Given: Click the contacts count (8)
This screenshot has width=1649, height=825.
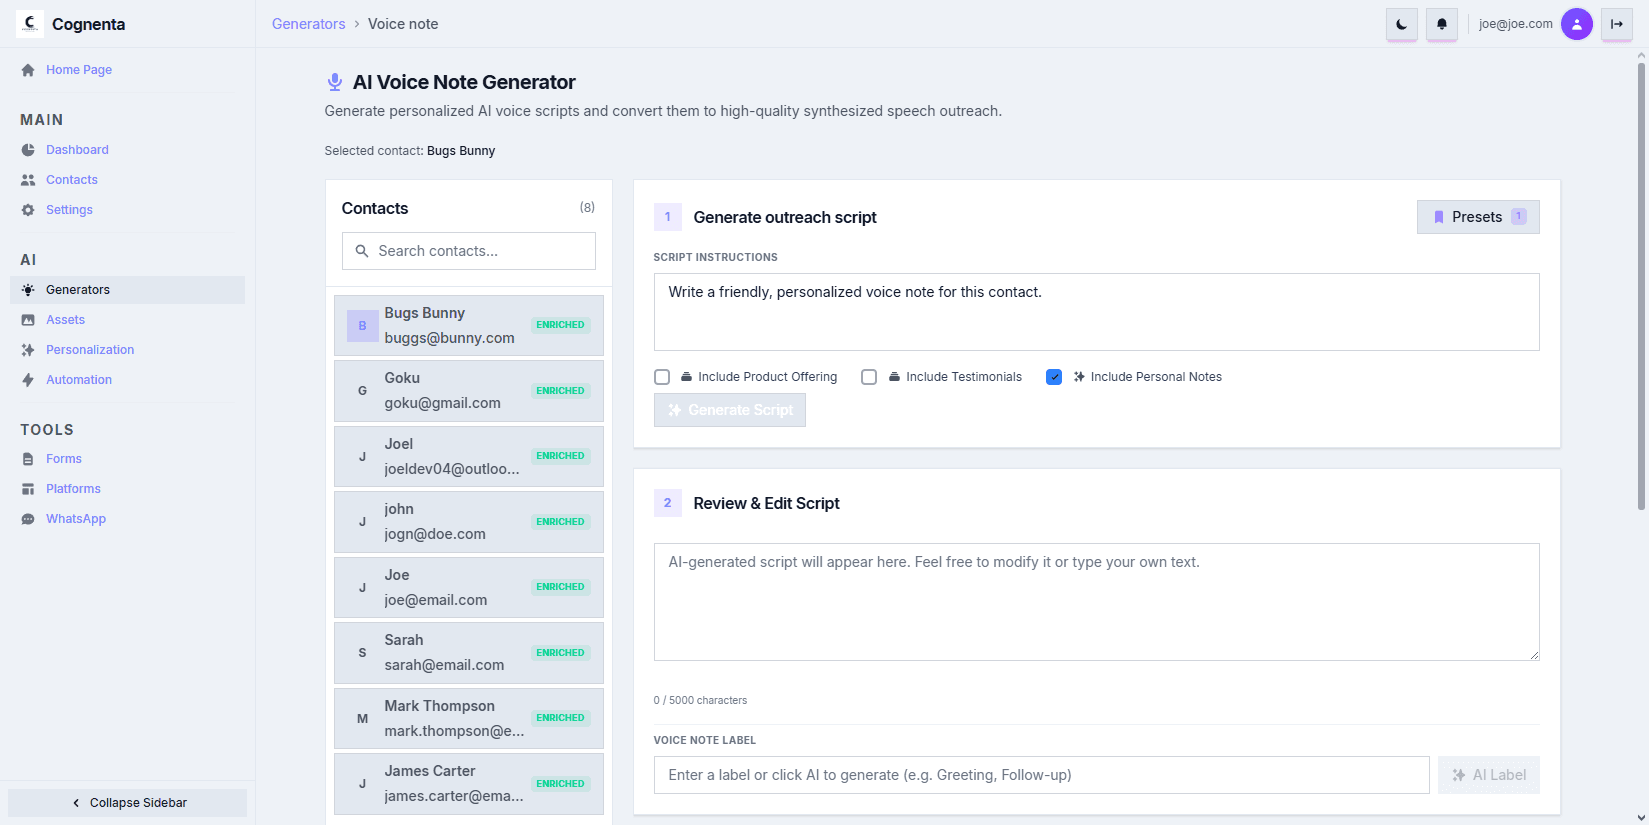Looking at the screenshot, I should tap(587, 207).
